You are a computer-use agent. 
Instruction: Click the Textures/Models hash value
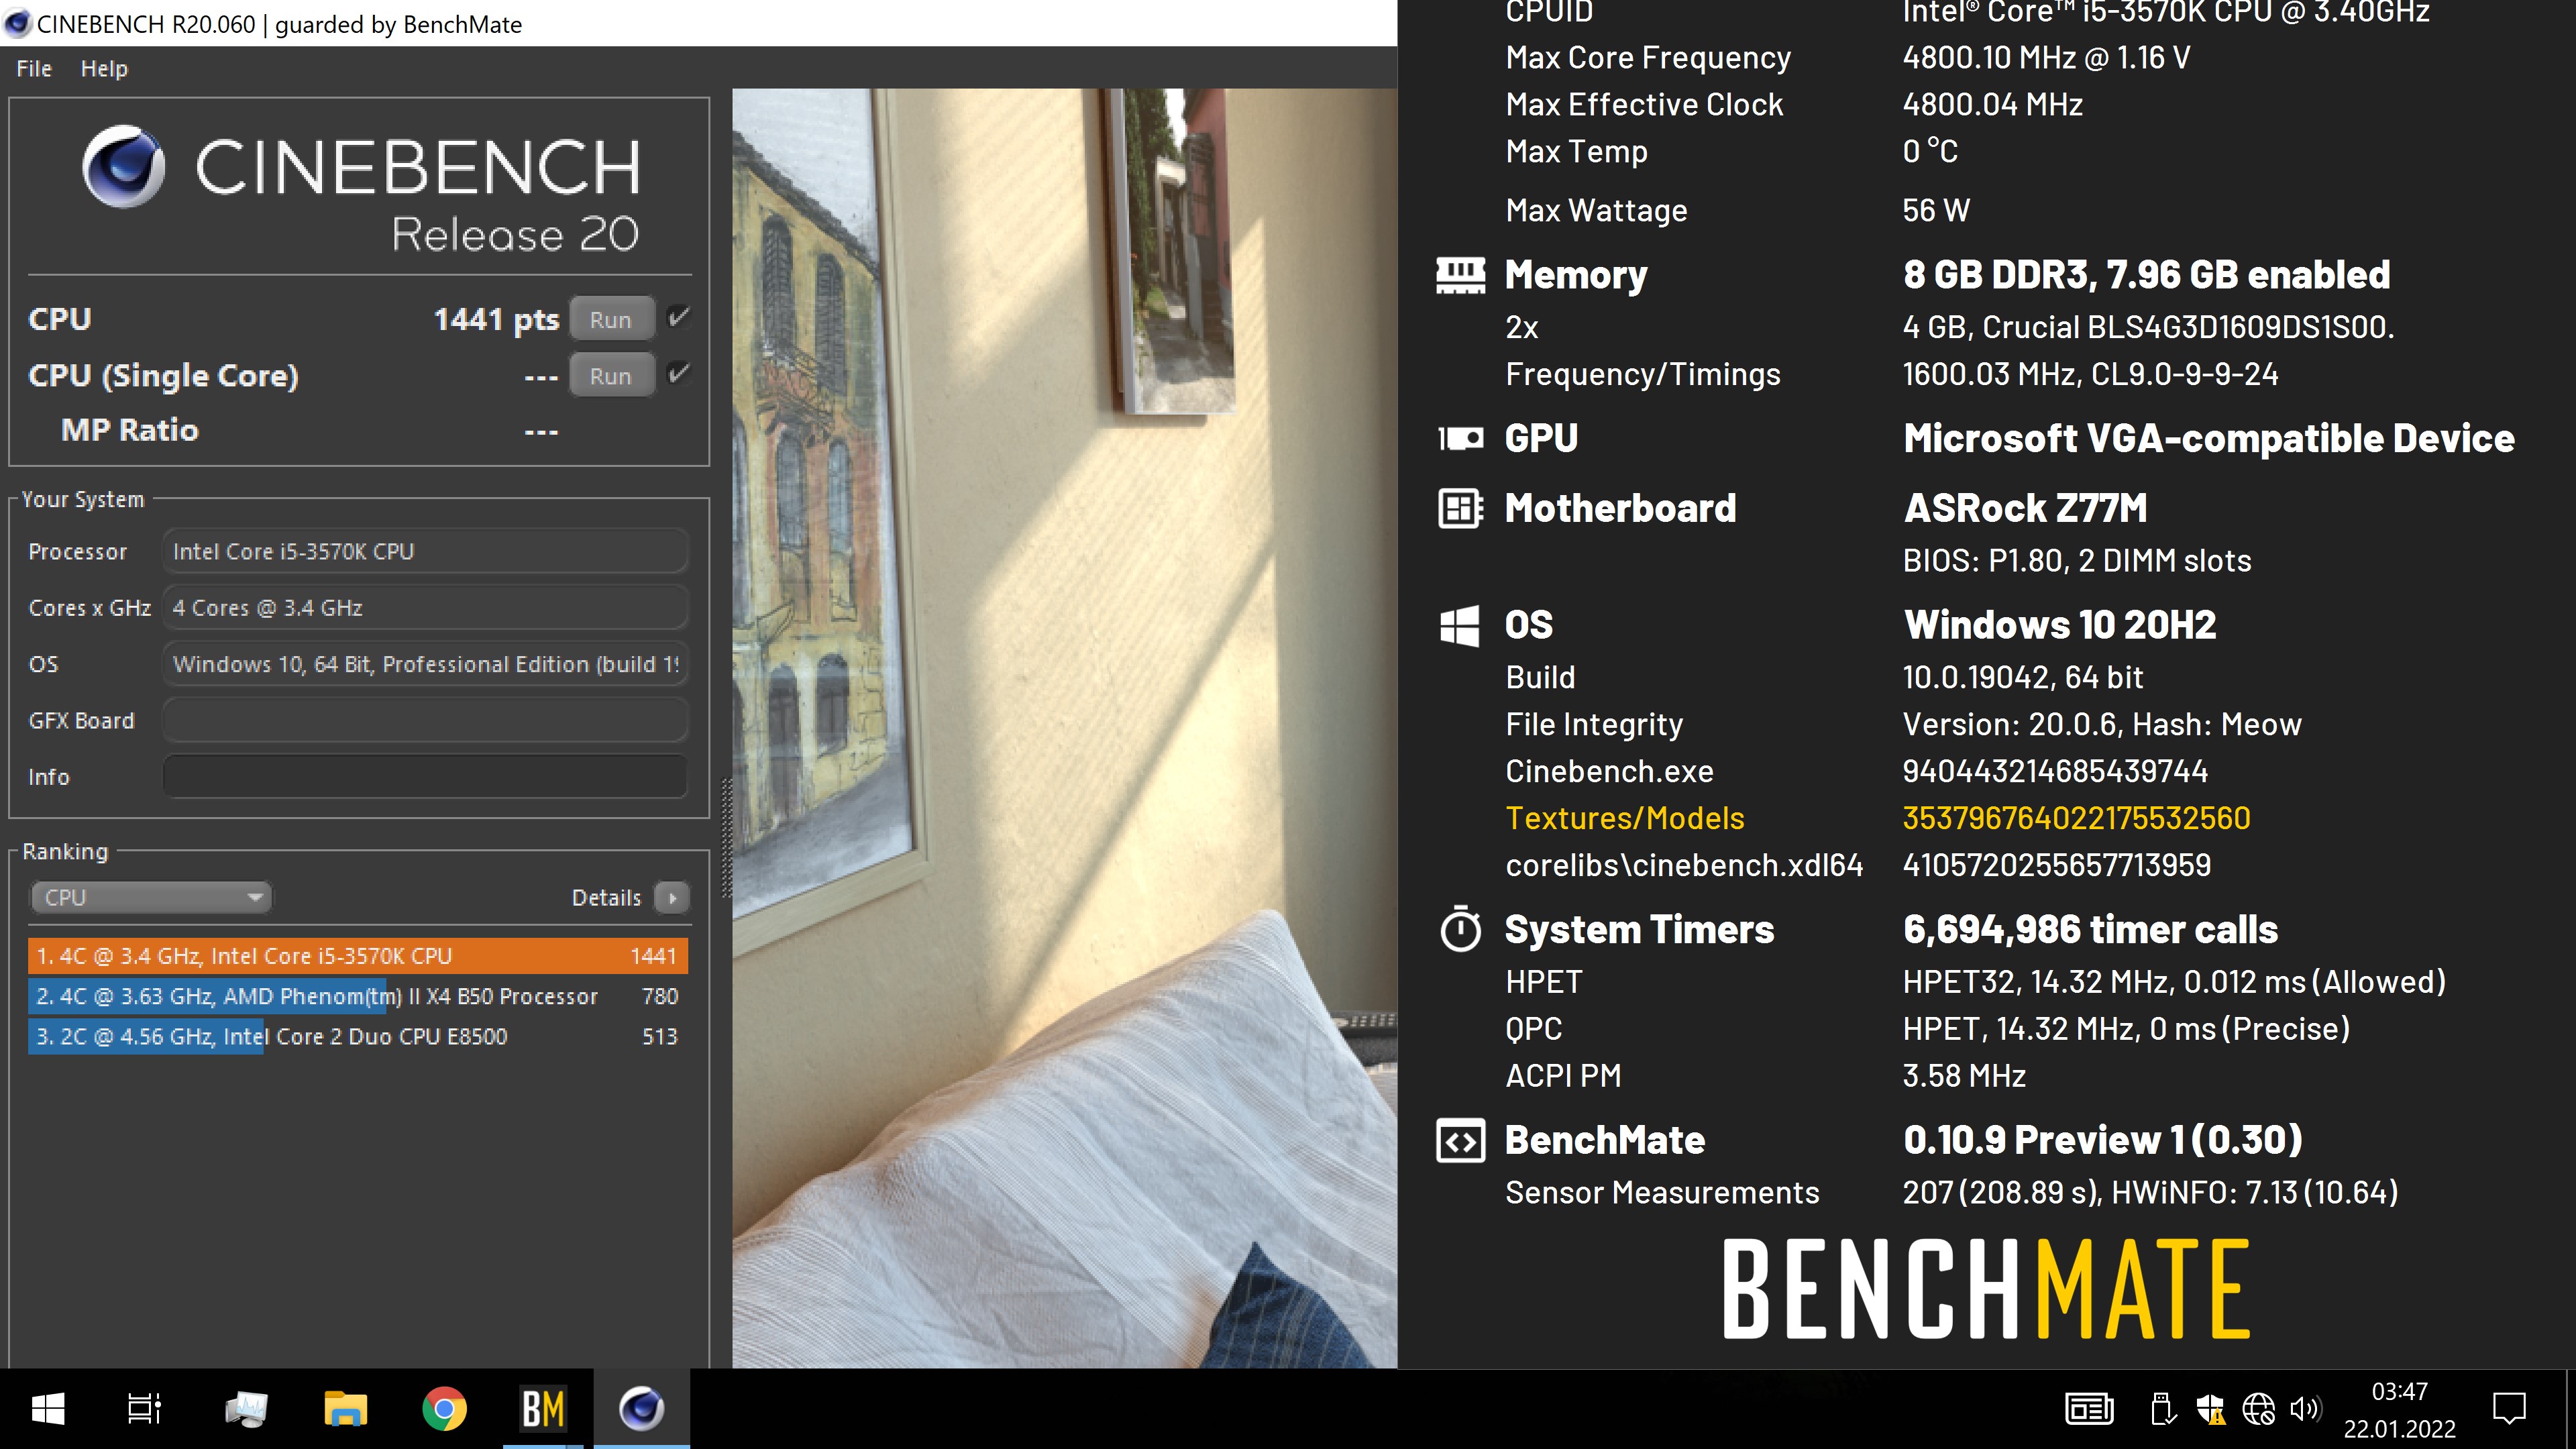coord(2076,818)
